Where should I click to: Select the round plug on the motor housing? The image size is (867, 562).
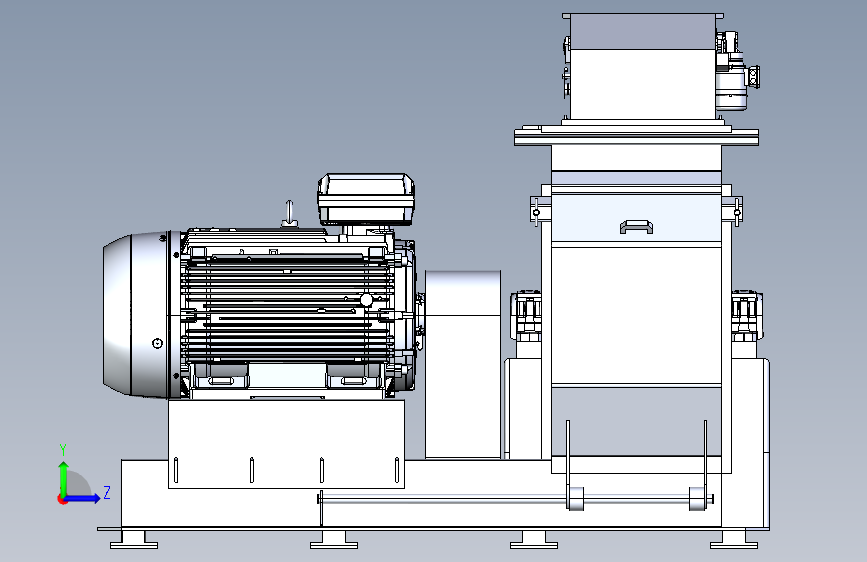[x=366, y=300]
